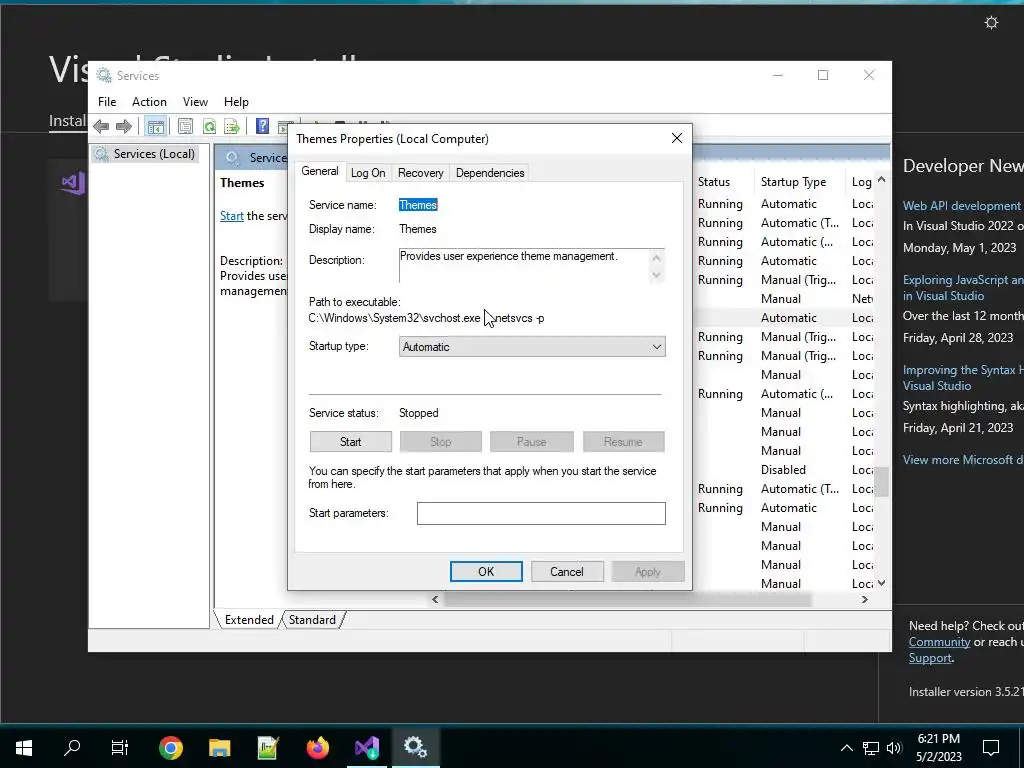Click the Visual Studio product icon in Installer
This screenshot has width=1024, height=768.
[x=73, y=183]
